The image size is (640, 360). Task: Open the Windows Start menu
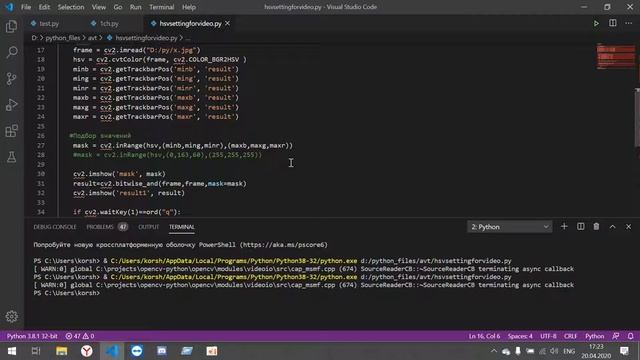pyautogui.click(x=12, y=351)
